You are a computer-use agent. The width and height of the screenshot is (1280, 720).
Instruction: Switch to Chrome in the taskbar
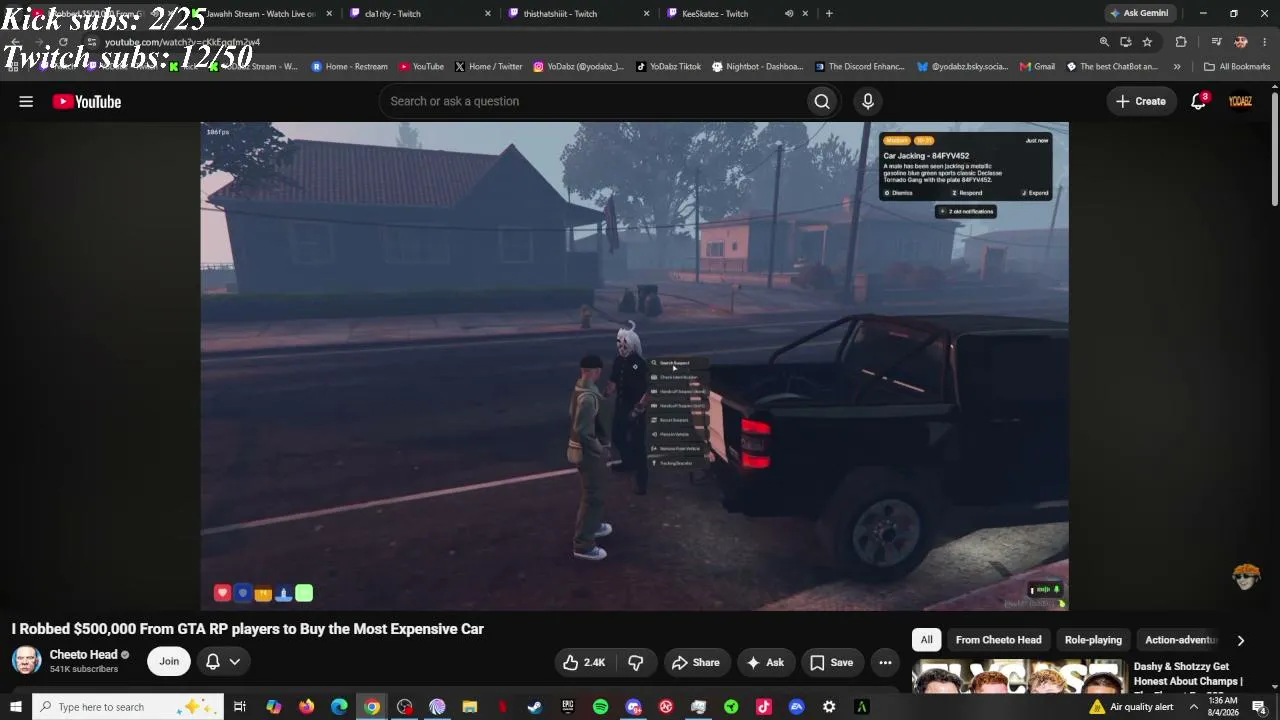point(372,707)
